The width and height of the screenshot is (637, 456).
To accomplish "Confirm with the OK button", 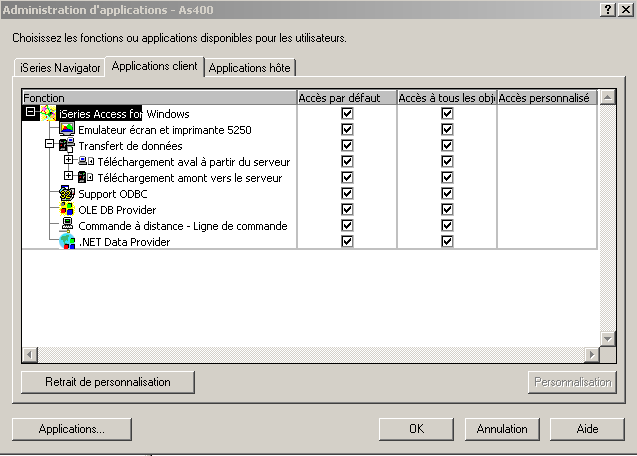I will point(416,429).
